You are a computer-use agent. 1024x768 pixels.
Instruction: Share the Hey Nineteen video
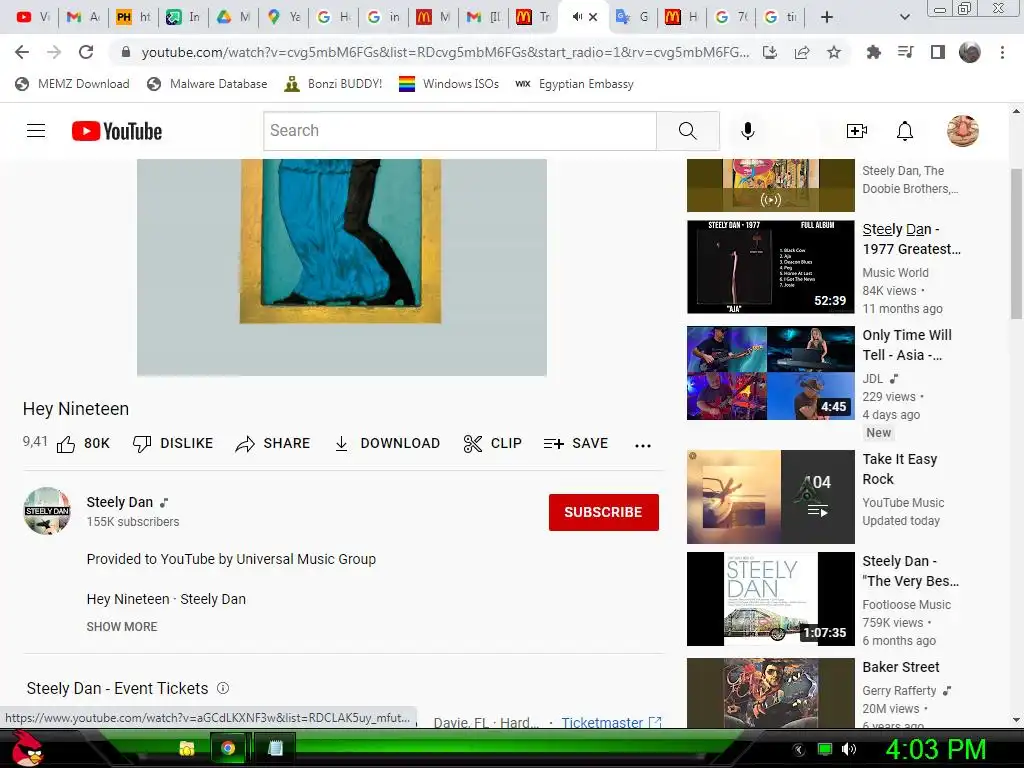click(x=273, y=443)
